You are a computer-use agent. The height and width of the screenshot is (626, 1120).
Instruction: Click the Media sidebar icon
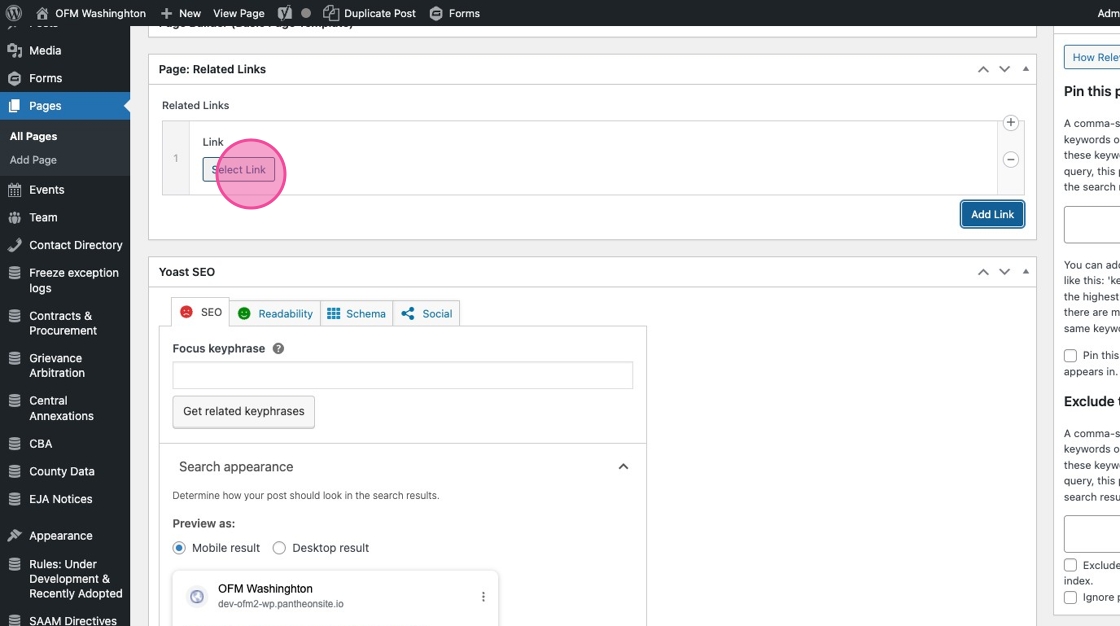tap(14, 51)
